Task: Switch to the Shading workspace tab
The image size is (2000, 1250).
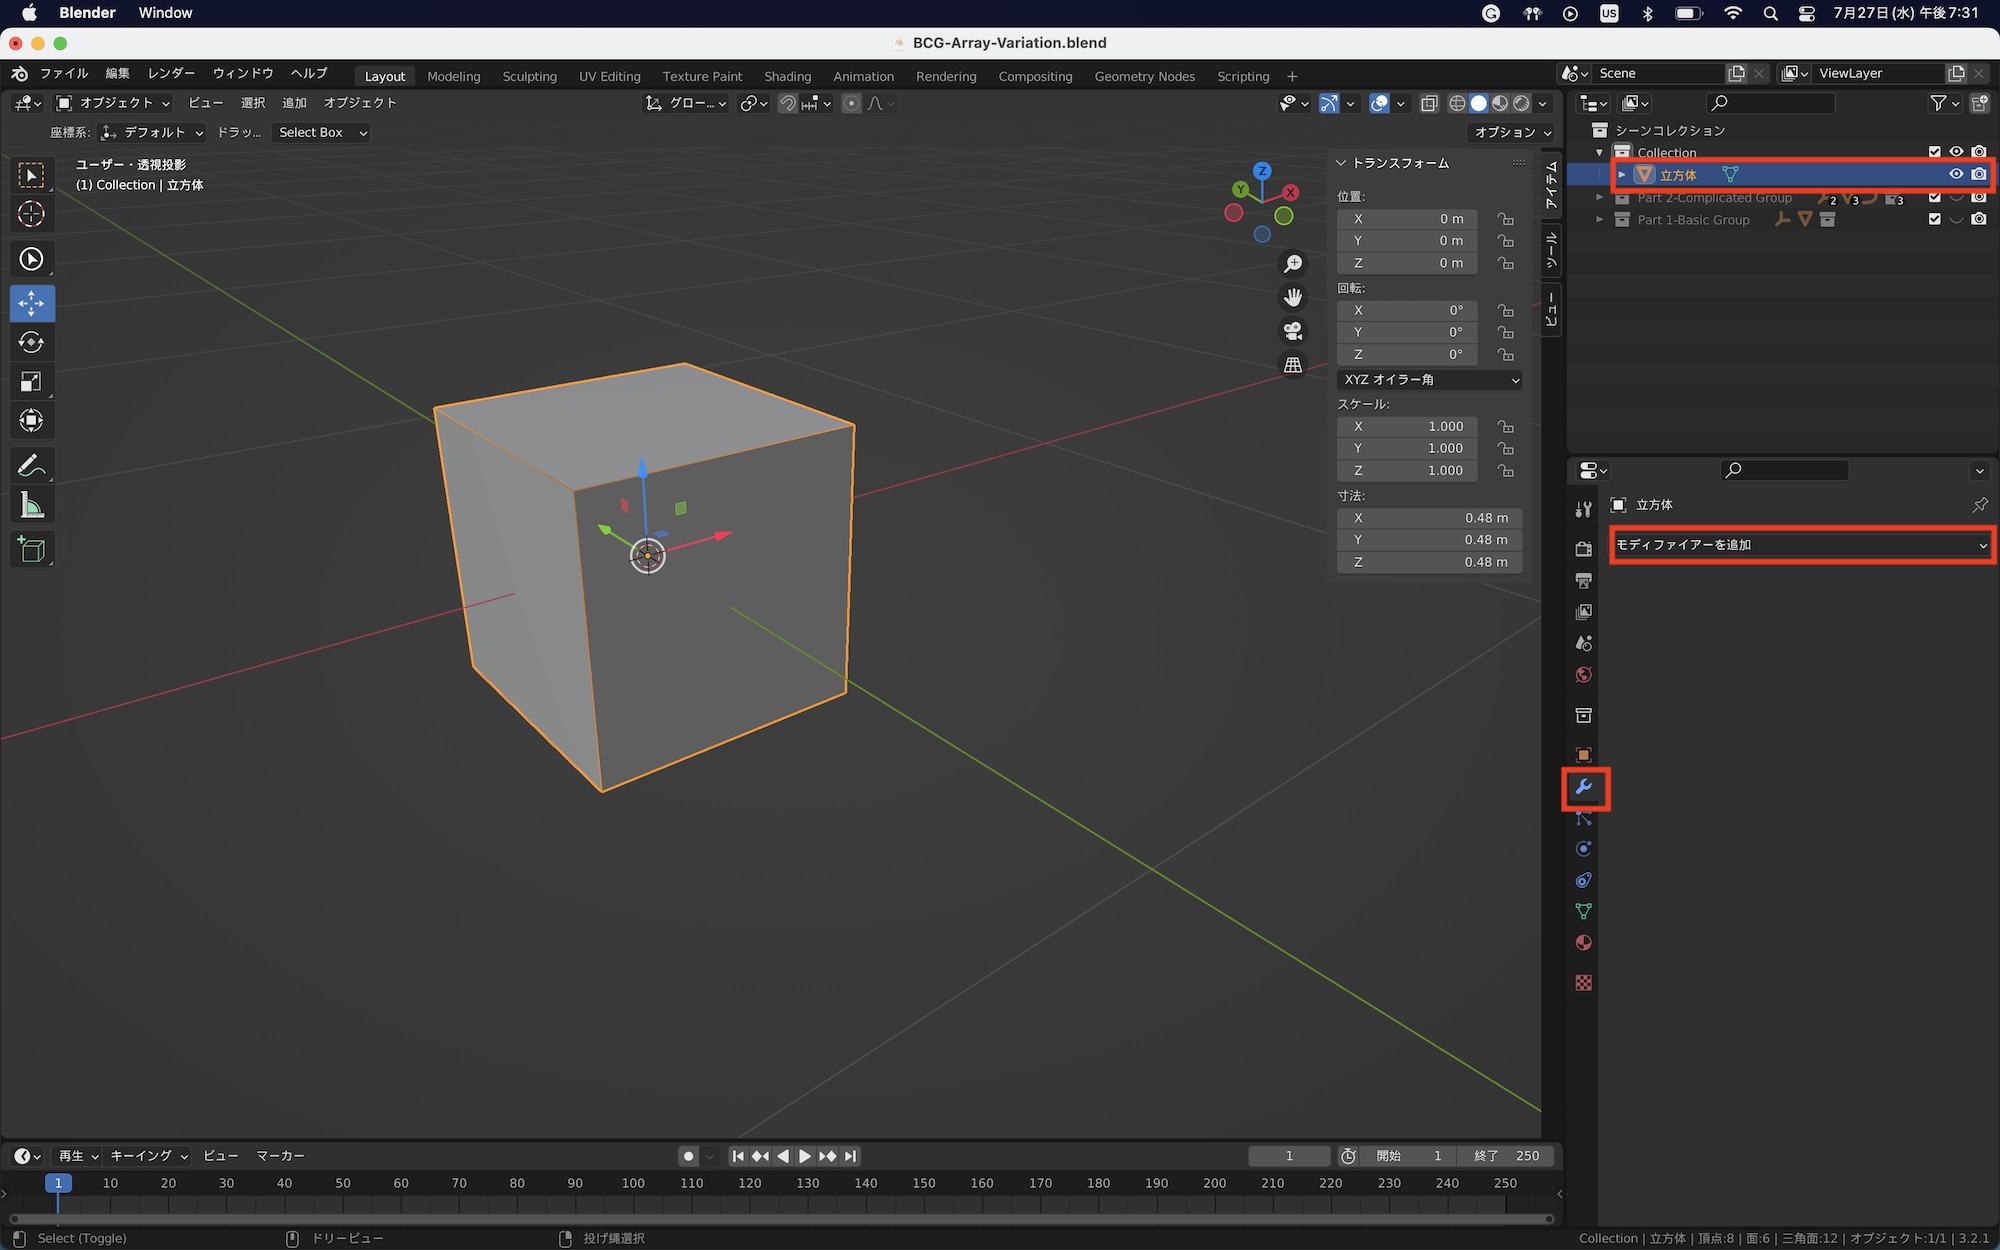Action: 787,76
